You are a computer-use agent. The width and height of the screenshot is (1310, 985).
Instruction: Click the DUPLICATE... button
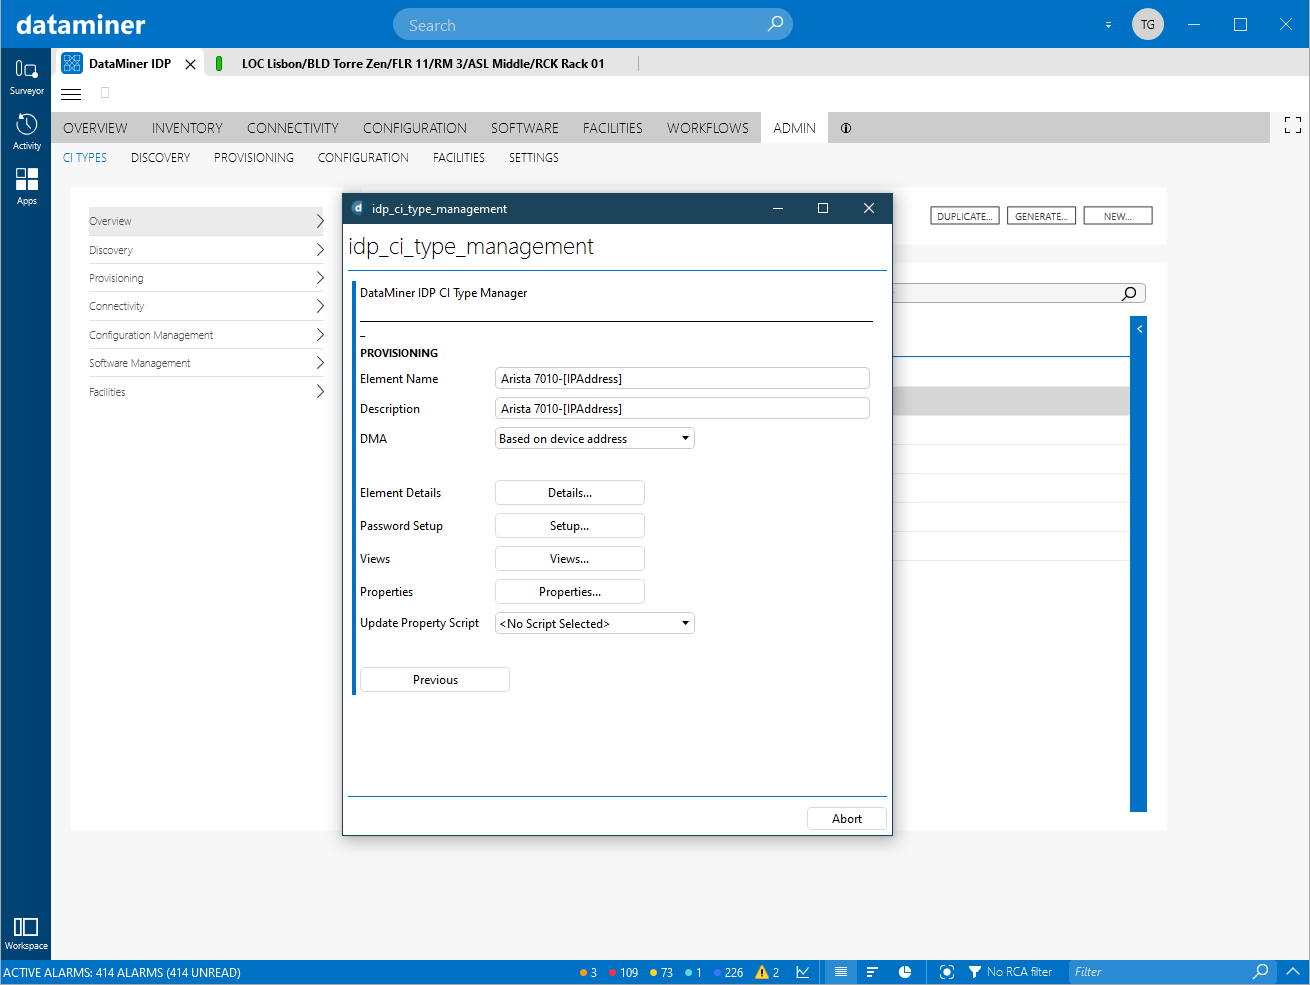pyautogui.click(x=965, y=216)
